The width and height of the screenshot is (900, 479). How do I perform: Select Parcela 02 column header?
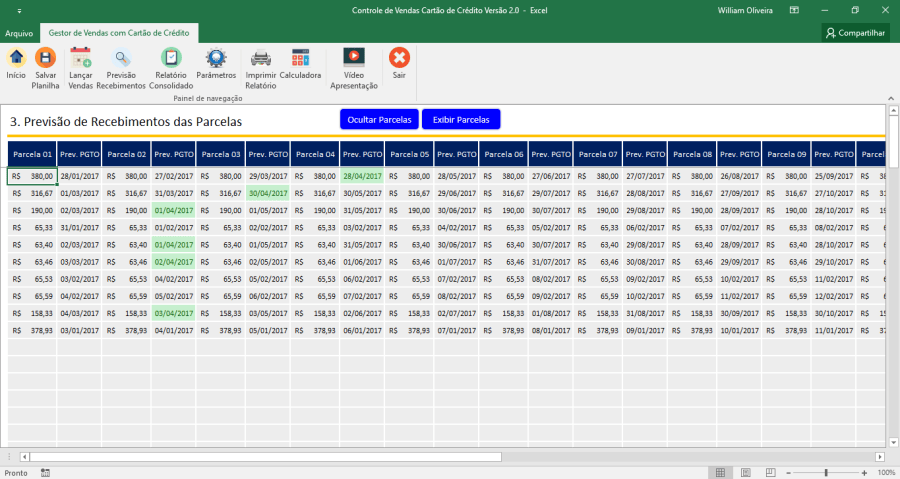[x=126, y=154]
